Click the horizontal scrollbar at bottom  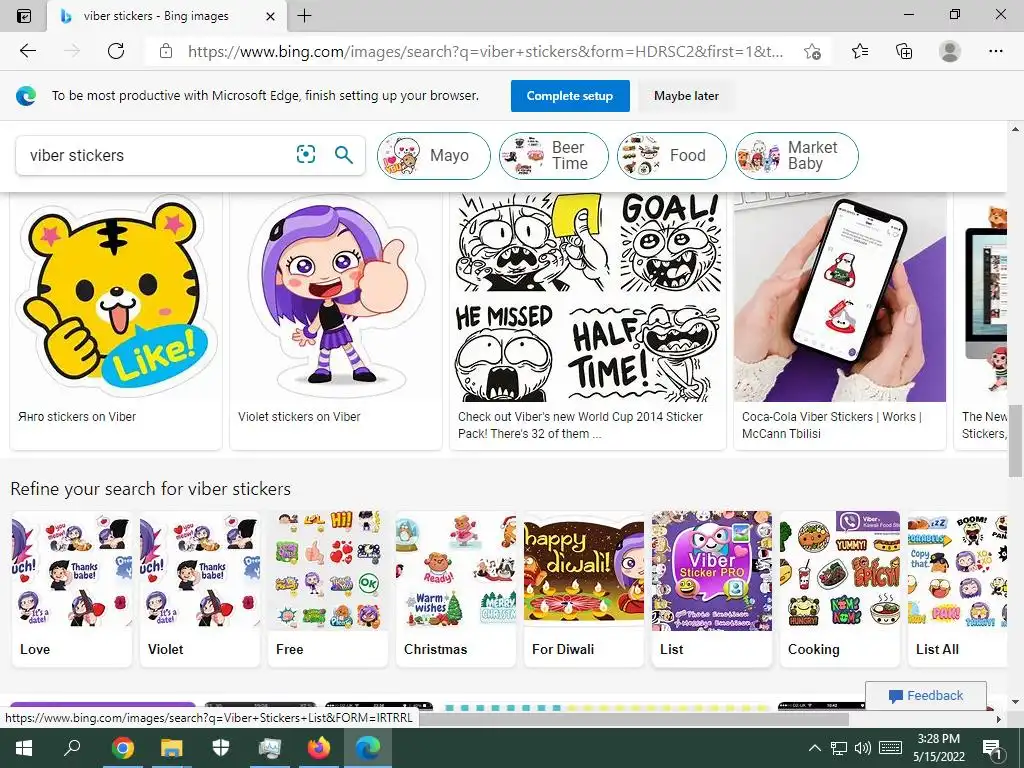tap(633, 719)
